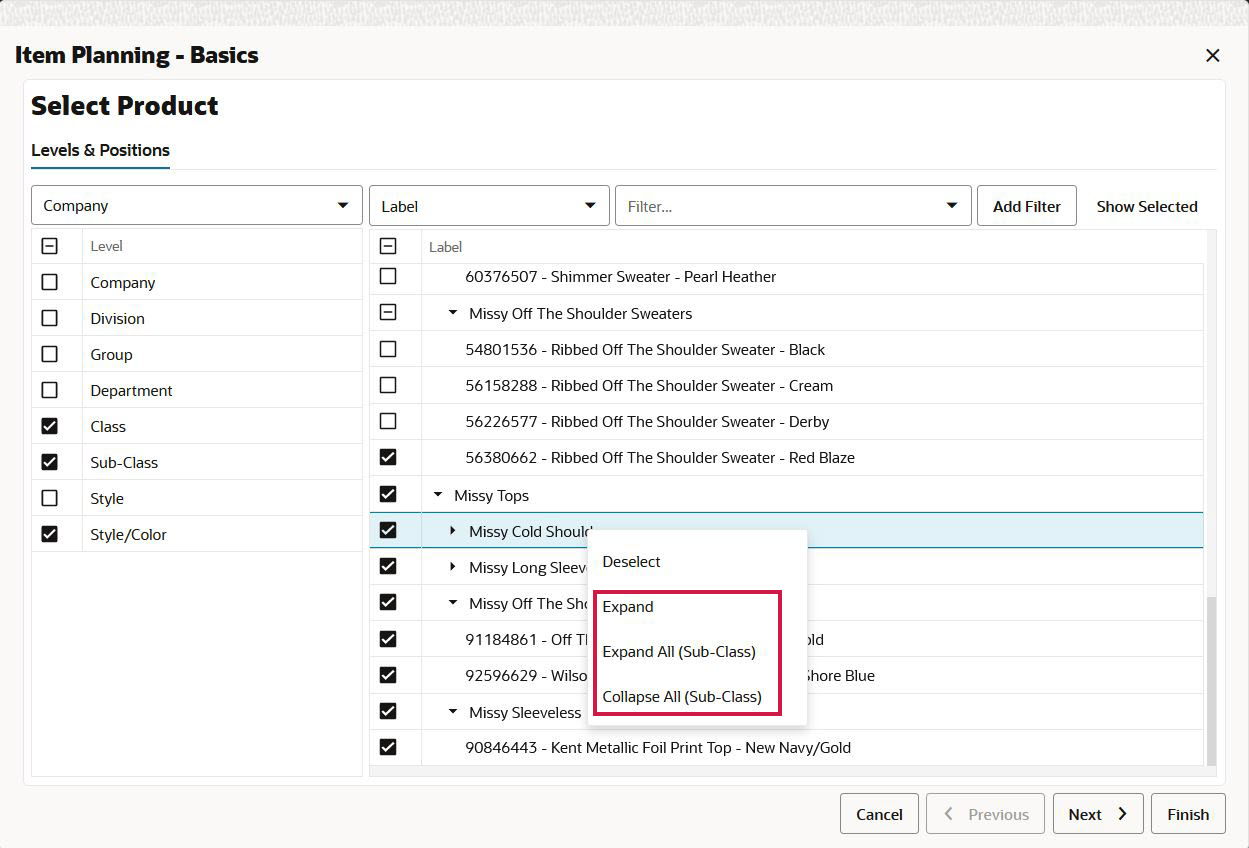Select 60376507 Shimmer Sweater Pearl Heather row

click(x=786, y=276)
